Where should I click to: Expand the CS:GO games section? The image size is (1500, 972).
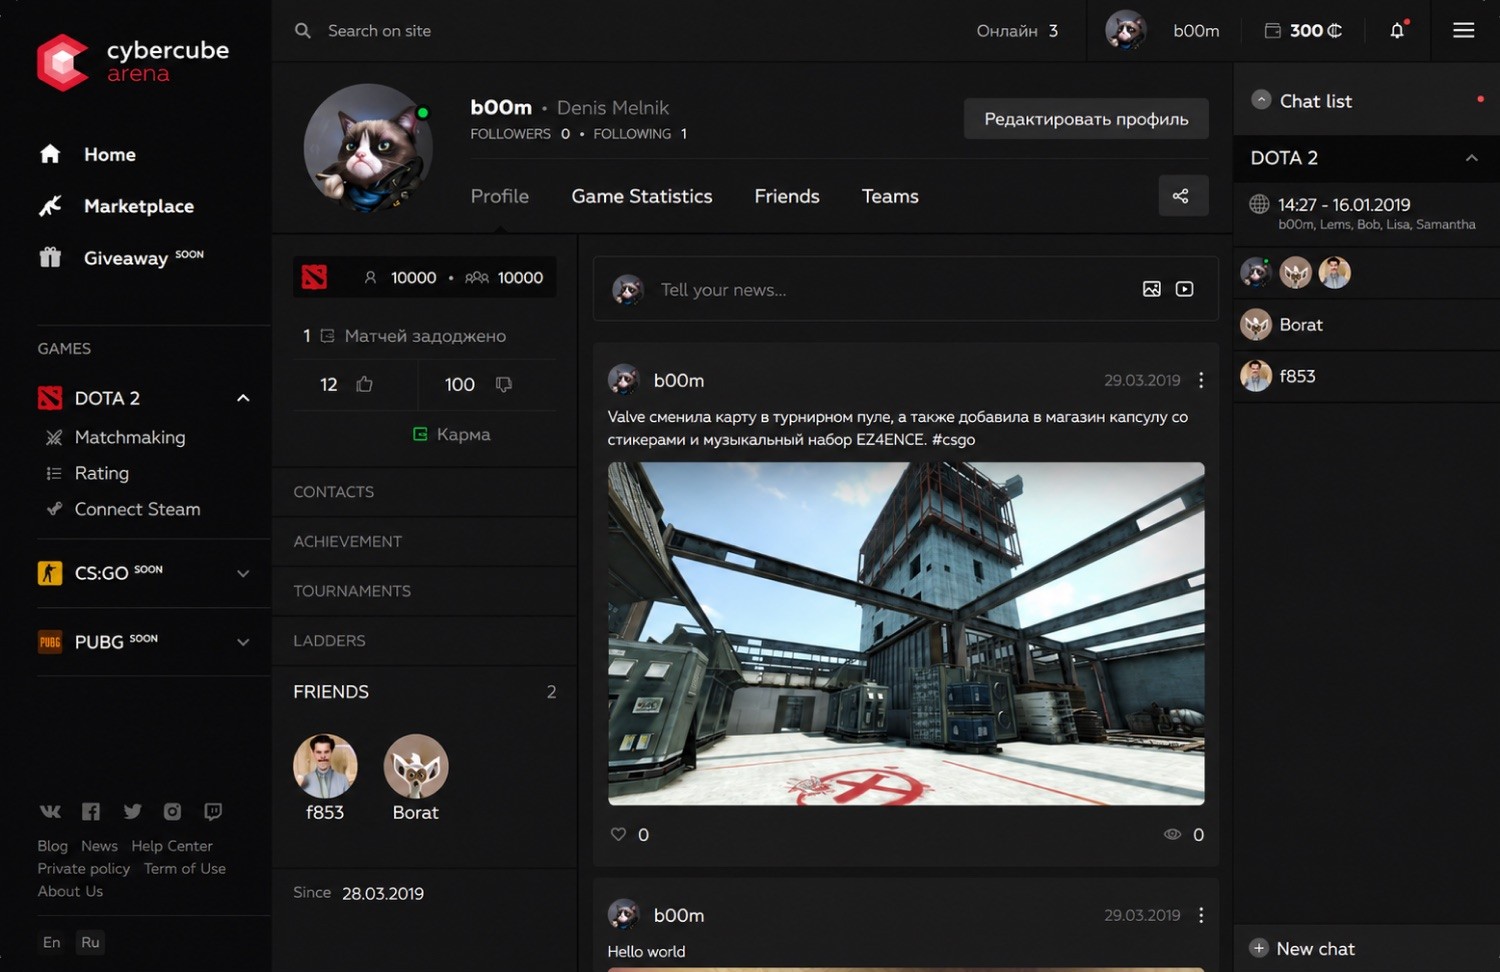tap(243, 573)
